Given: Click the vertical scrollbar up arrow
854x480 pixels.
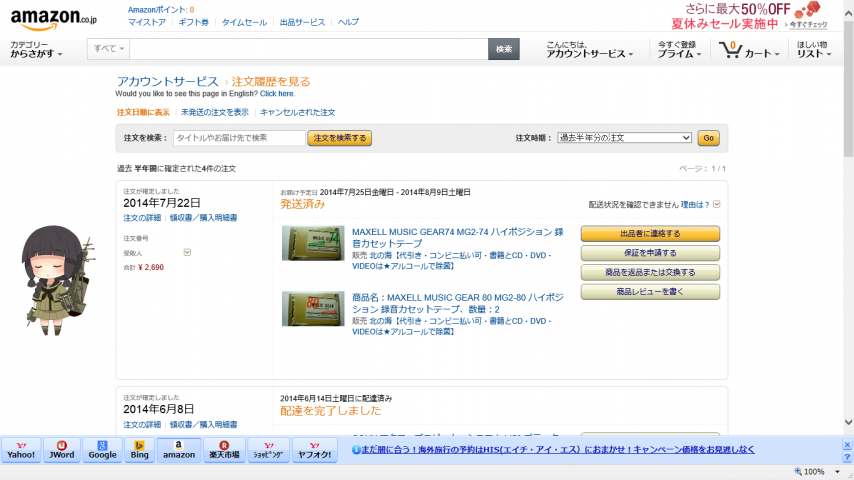Looking at the screenshot, I should (849, 14).
